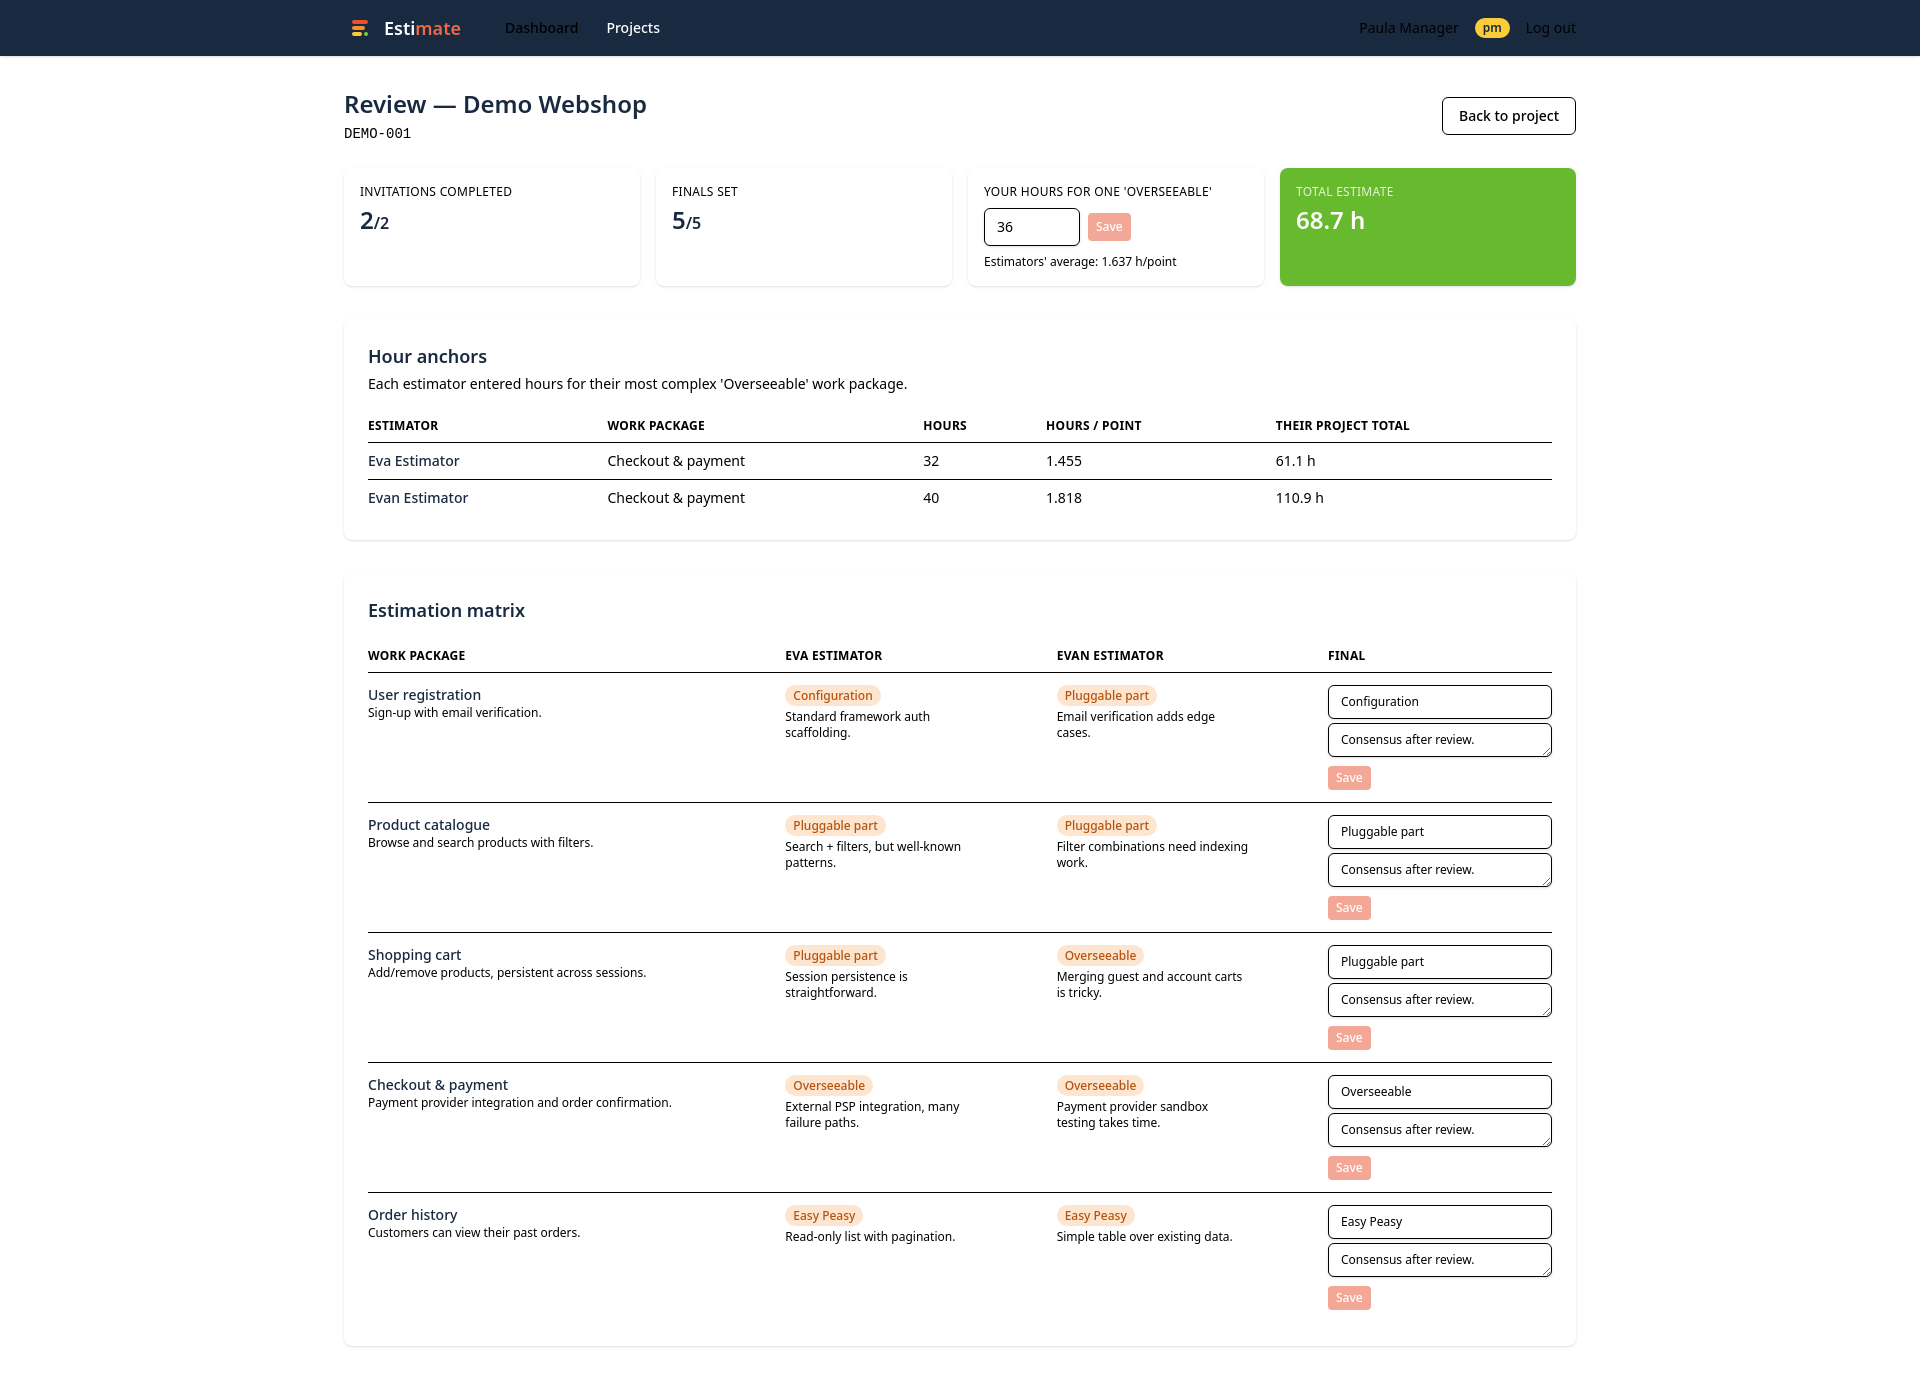Open Order history final category dropdown
This screenshot has width=1920, height=1378.
click(1439, 1222)
